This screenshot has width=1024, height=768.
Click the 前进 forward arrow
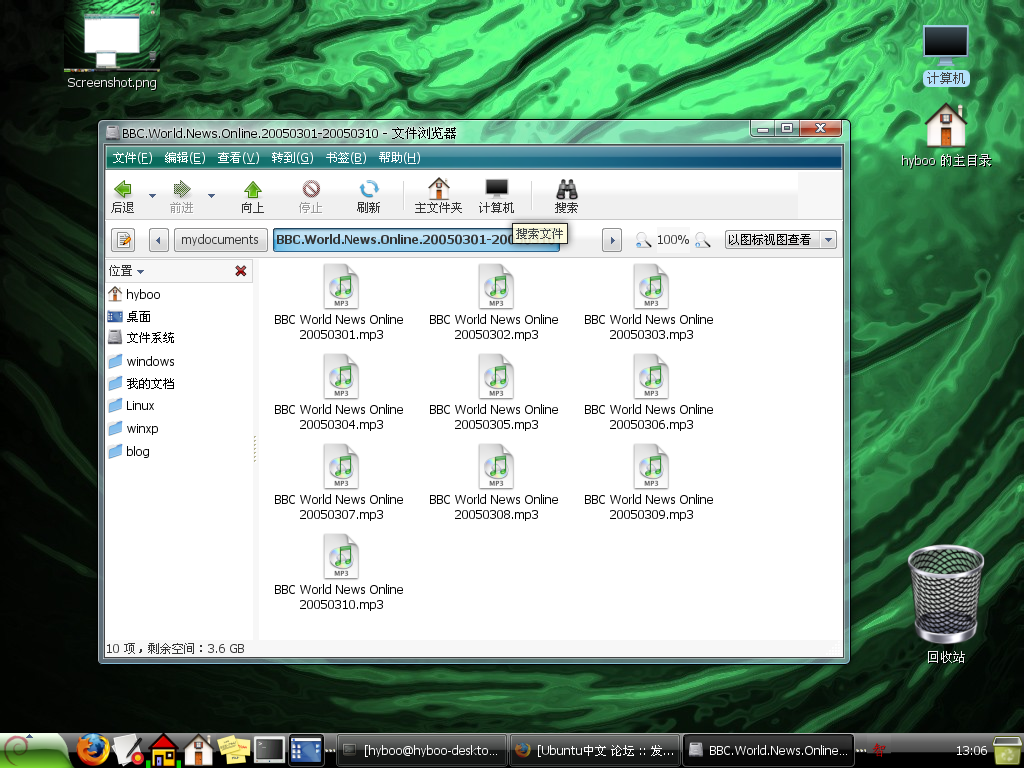(182, 196)
